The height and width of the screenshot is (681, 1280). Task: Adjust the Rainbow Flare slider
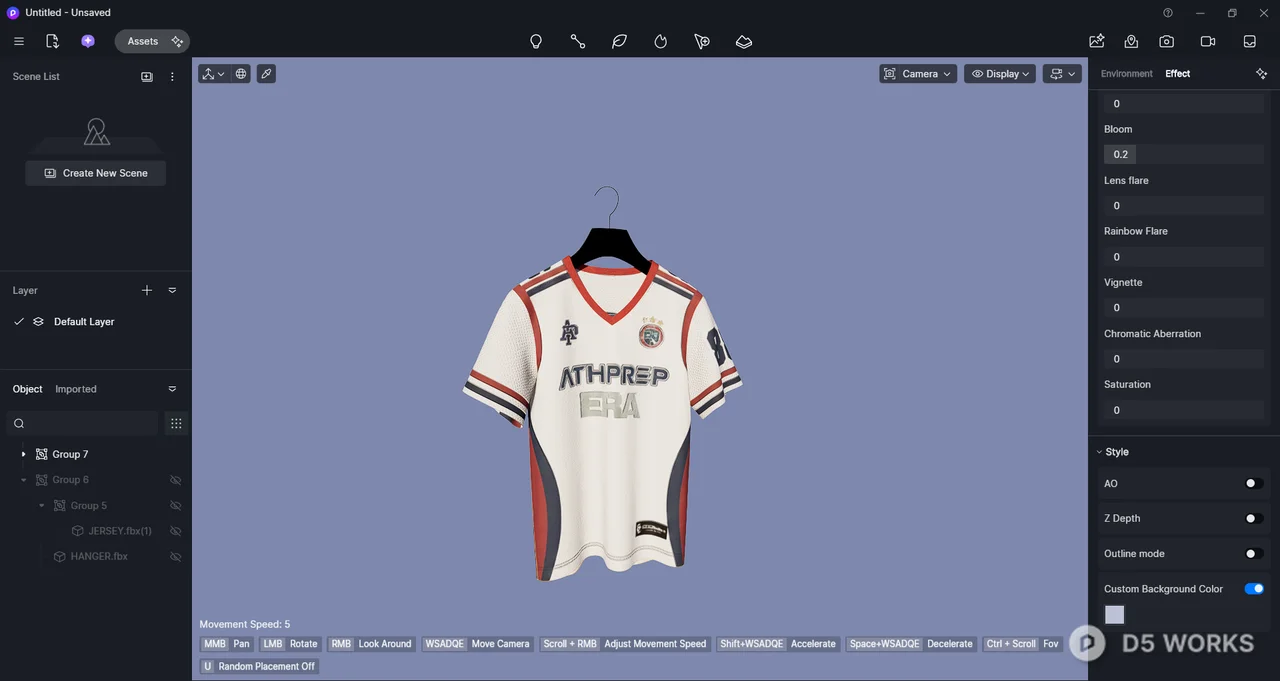[x=1184, y=257]
